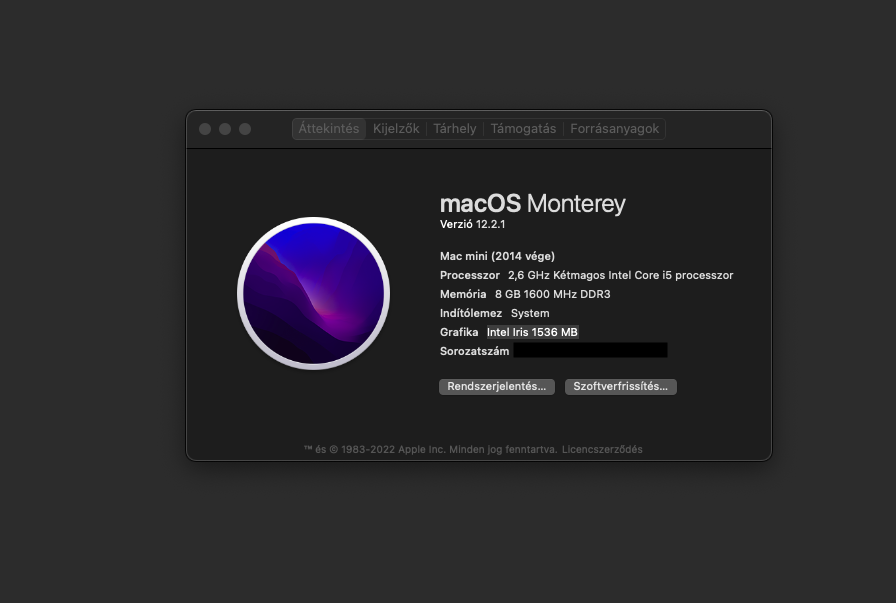Click the Memória label
The height and width of the screenshot is (603, 896).
click(463, 294)
